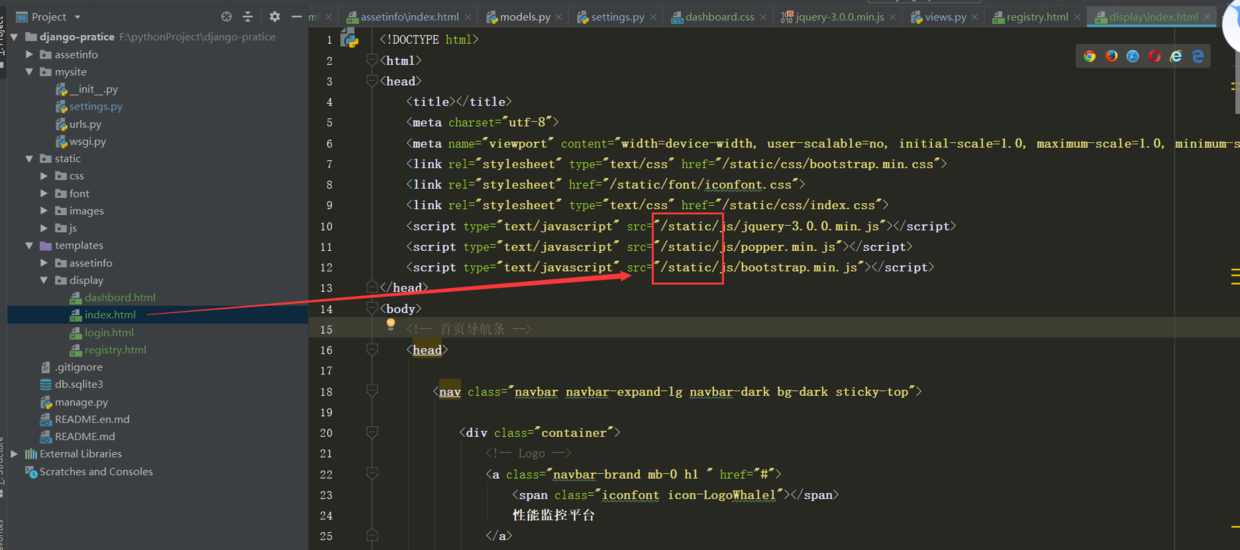This screenshot has width=1240, height=550.
Task: Select index.html in display folder
Action: pyautogui.click(x=110, y=315)
